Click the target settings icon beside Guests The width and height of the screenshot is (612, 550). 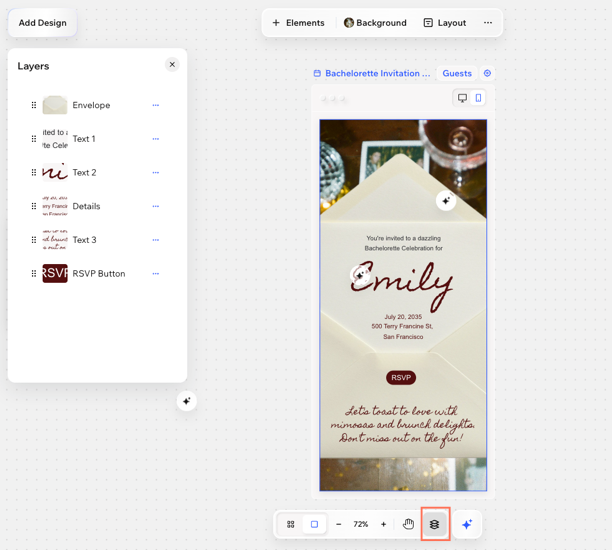pyautogui.click(x=487, y=73)
